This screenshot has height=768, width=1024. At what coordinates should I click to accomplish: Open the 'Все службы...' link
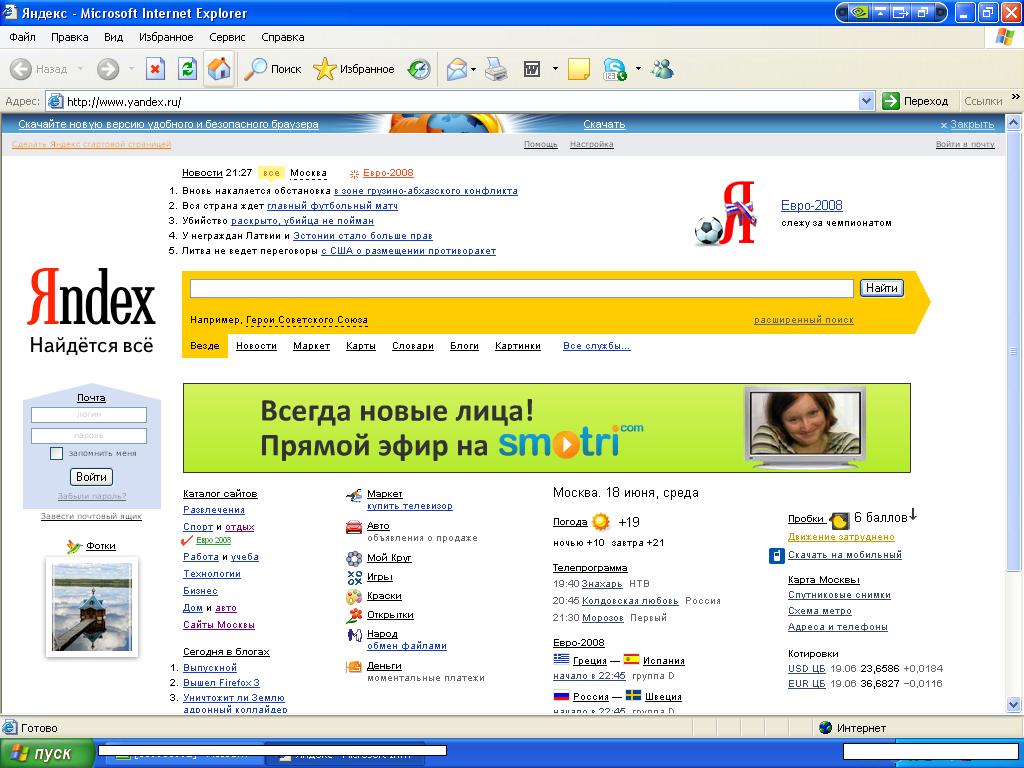pos(596,346)
